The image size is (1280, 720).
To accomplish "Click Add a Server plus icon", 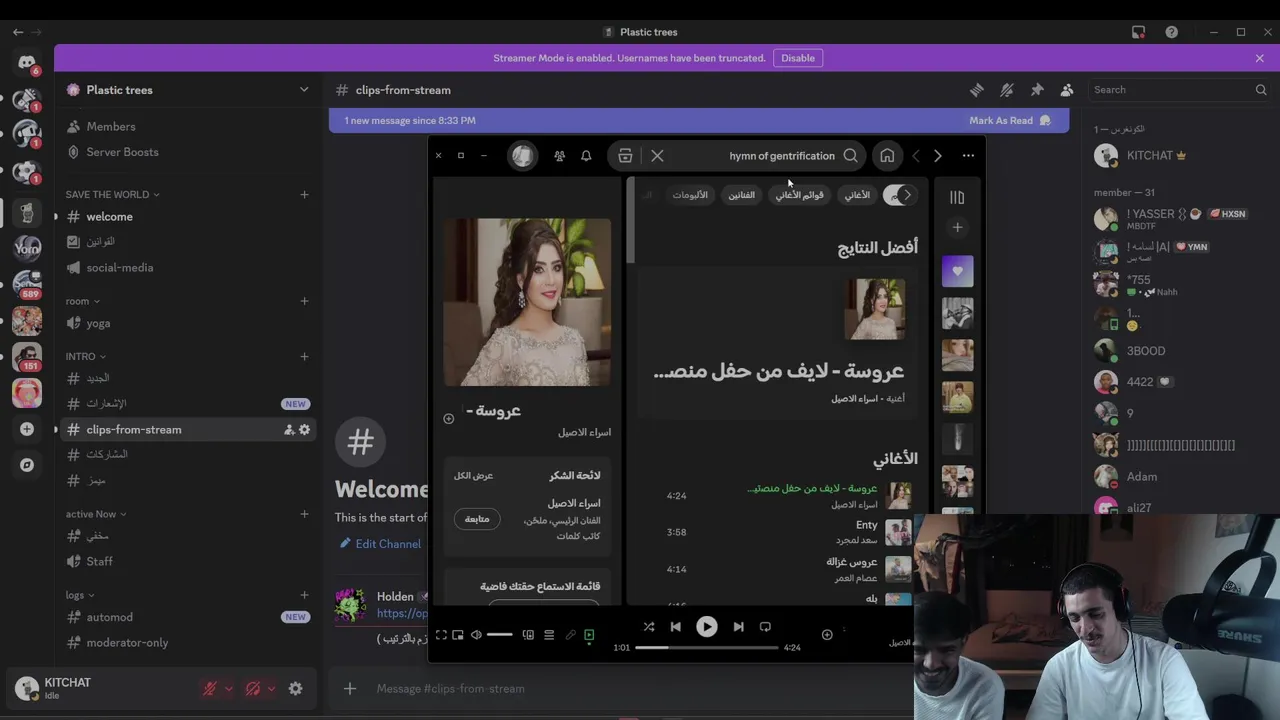I will pos(27,429).
